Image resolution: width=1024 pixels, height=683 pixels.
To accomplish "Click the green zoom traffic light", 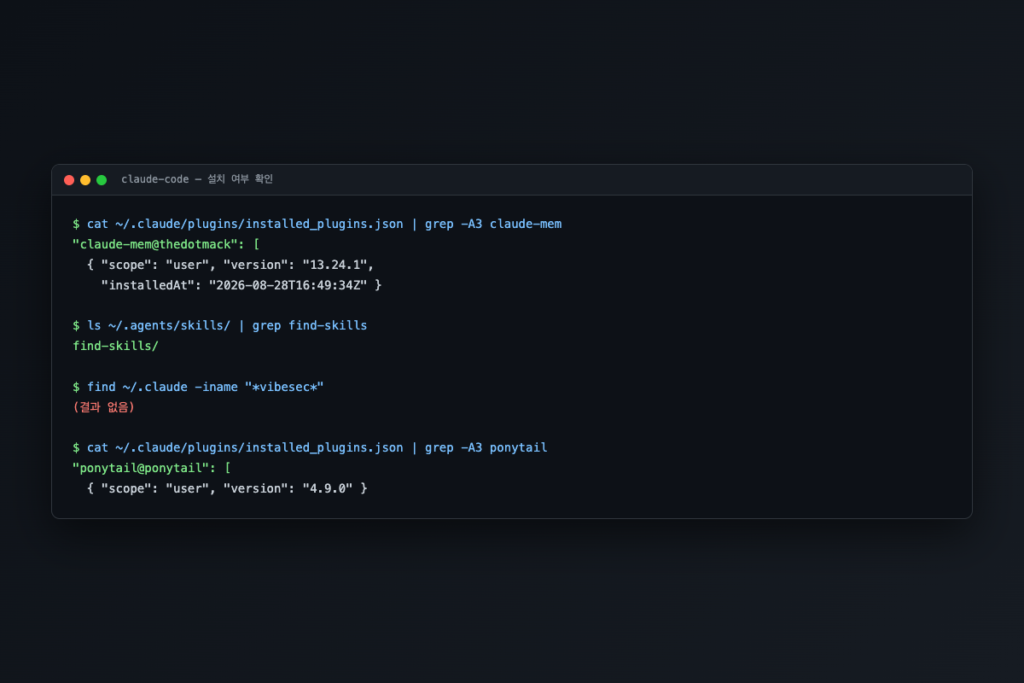I will point(102,180).
